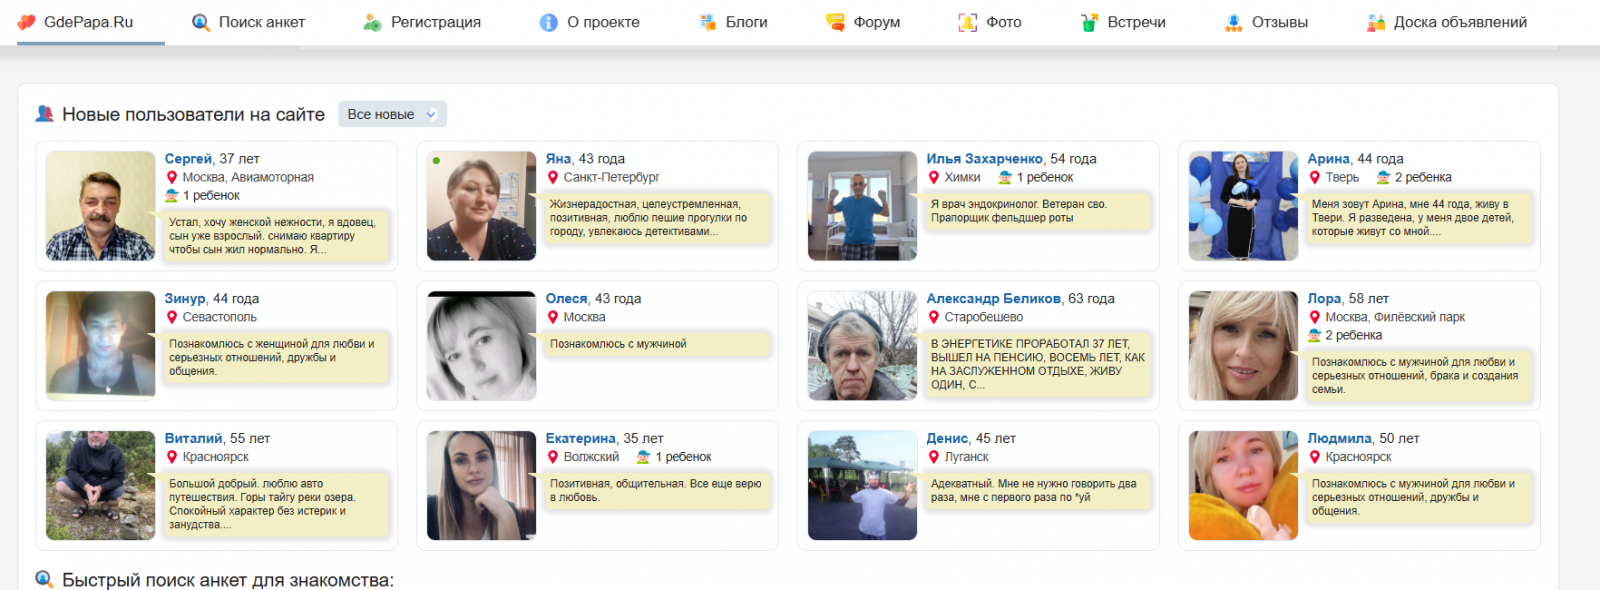Click Олеся's black-and-white photo thumbnail

(481, 346)
